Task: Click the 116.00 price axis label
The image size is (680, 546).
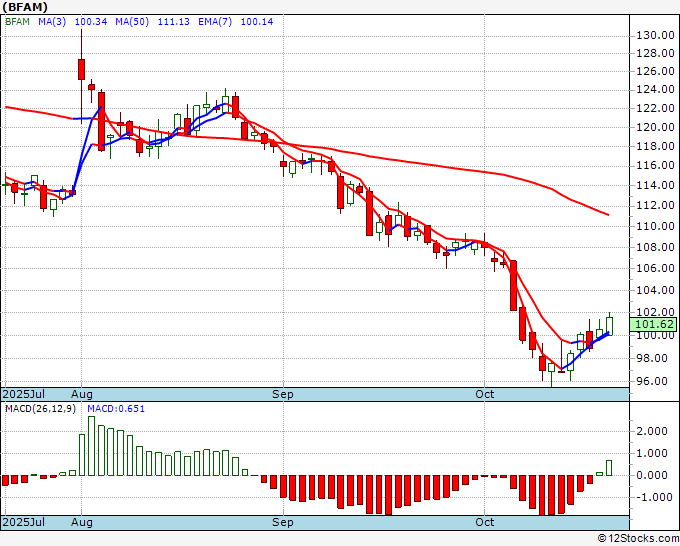Action: tap(655, 165)
